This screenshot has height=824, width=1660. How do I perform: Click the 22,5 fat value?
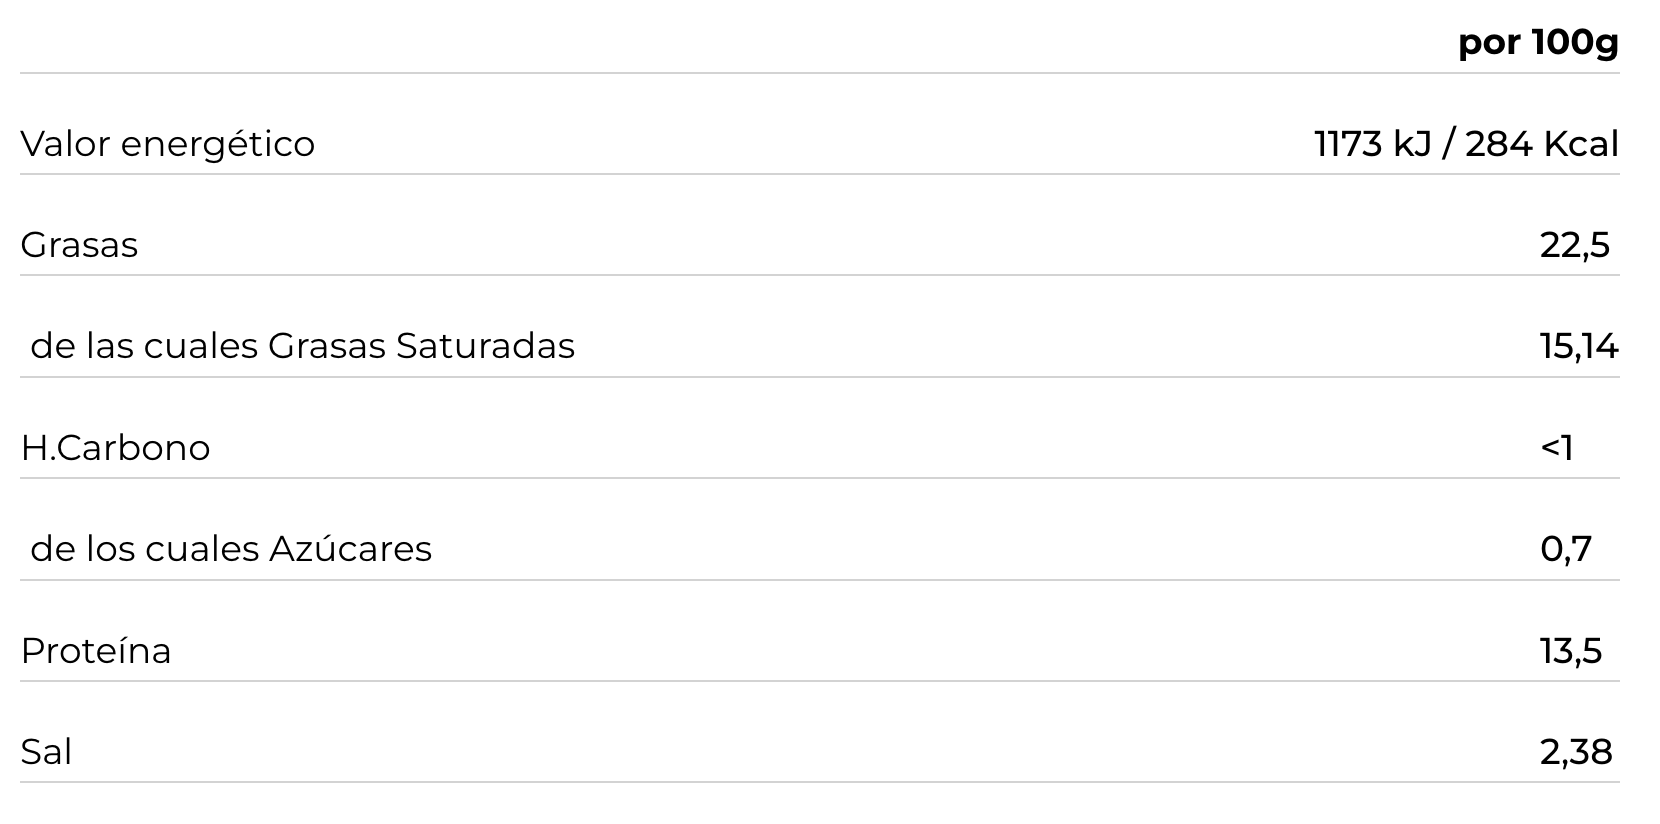coord(1574,245)
